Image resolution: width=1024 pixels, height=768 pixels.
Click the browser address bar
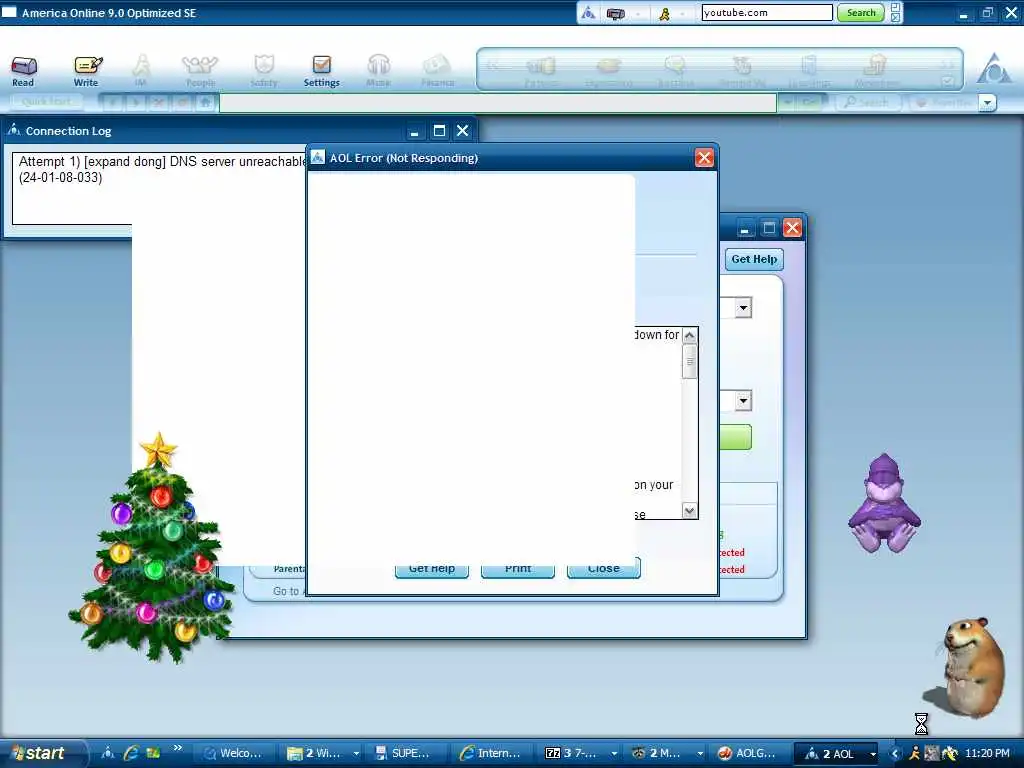pyautogui.click(x=498, y=103)
